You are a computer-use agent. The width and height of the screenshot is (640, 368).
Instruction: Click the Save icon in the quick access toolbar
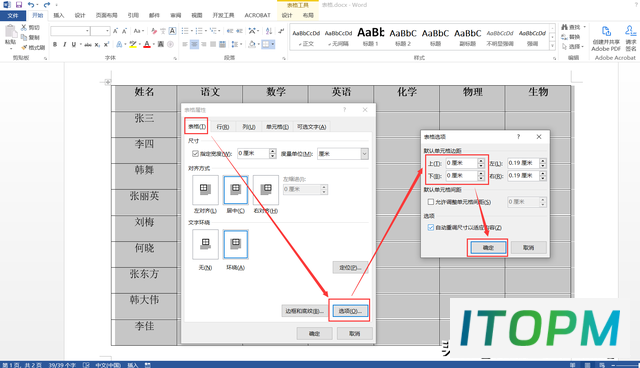click(19, 4)
